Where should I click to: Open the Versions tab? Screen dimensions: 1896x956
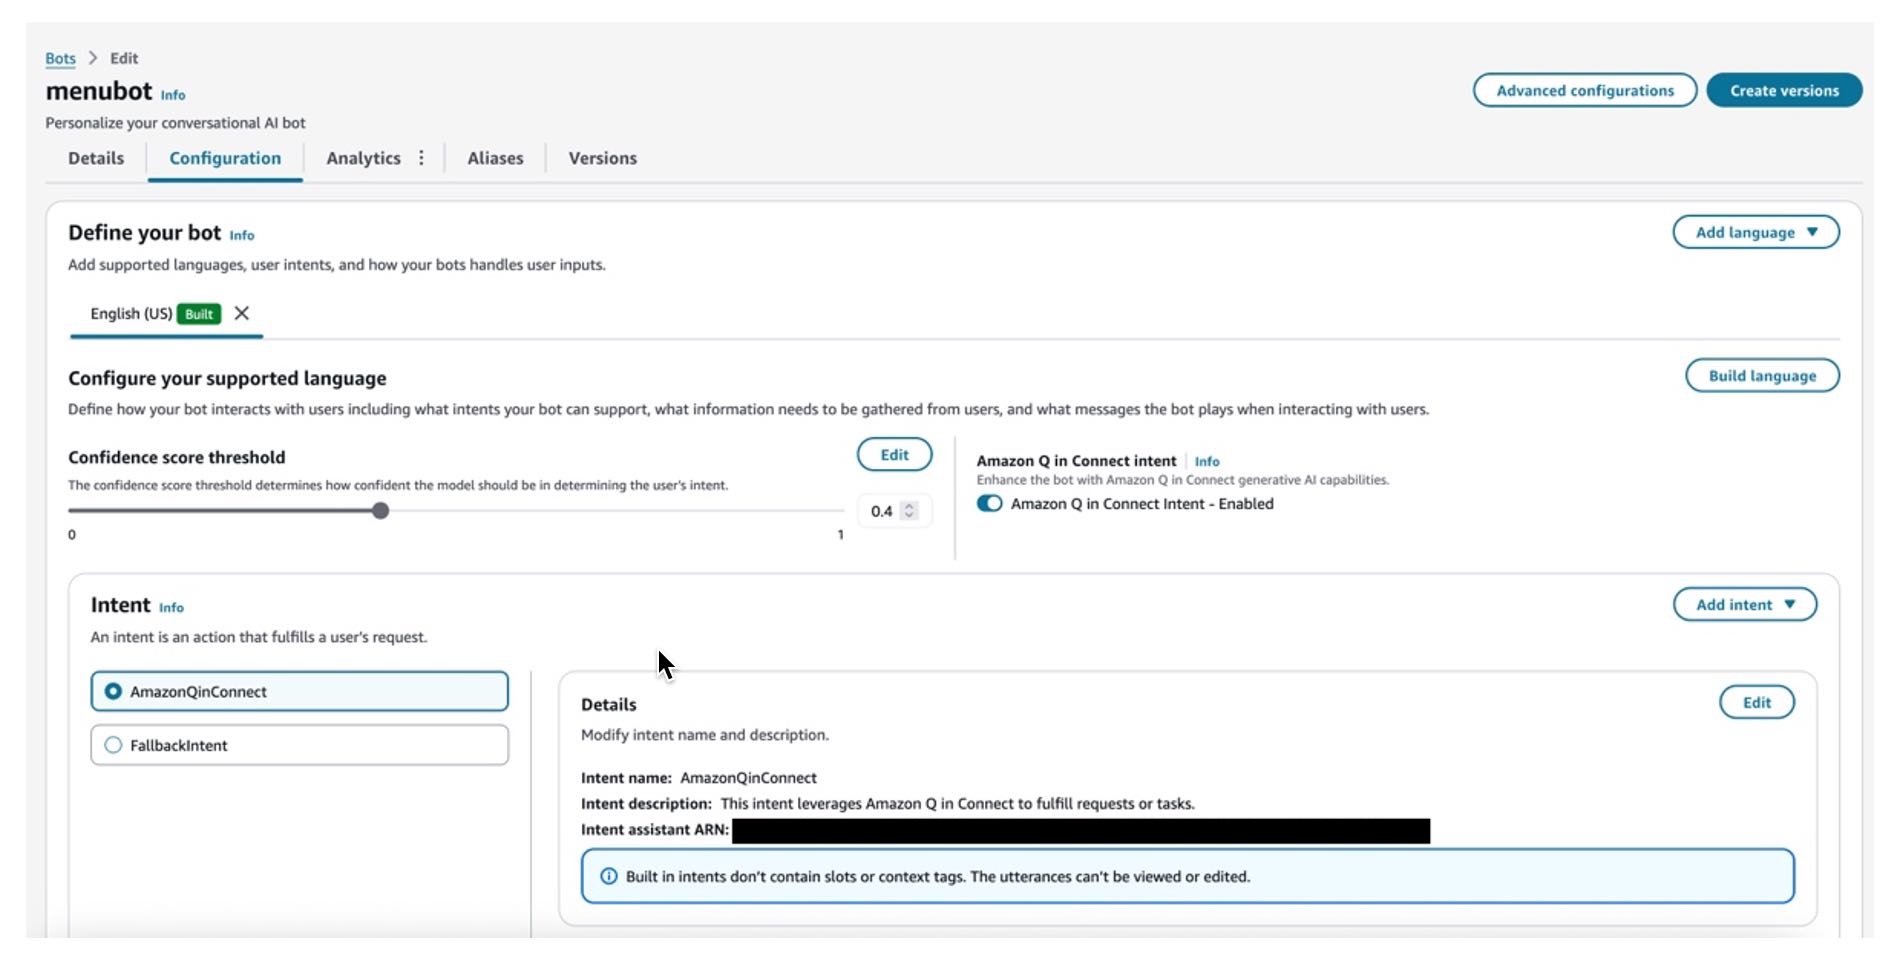click(x=602, y=158)
